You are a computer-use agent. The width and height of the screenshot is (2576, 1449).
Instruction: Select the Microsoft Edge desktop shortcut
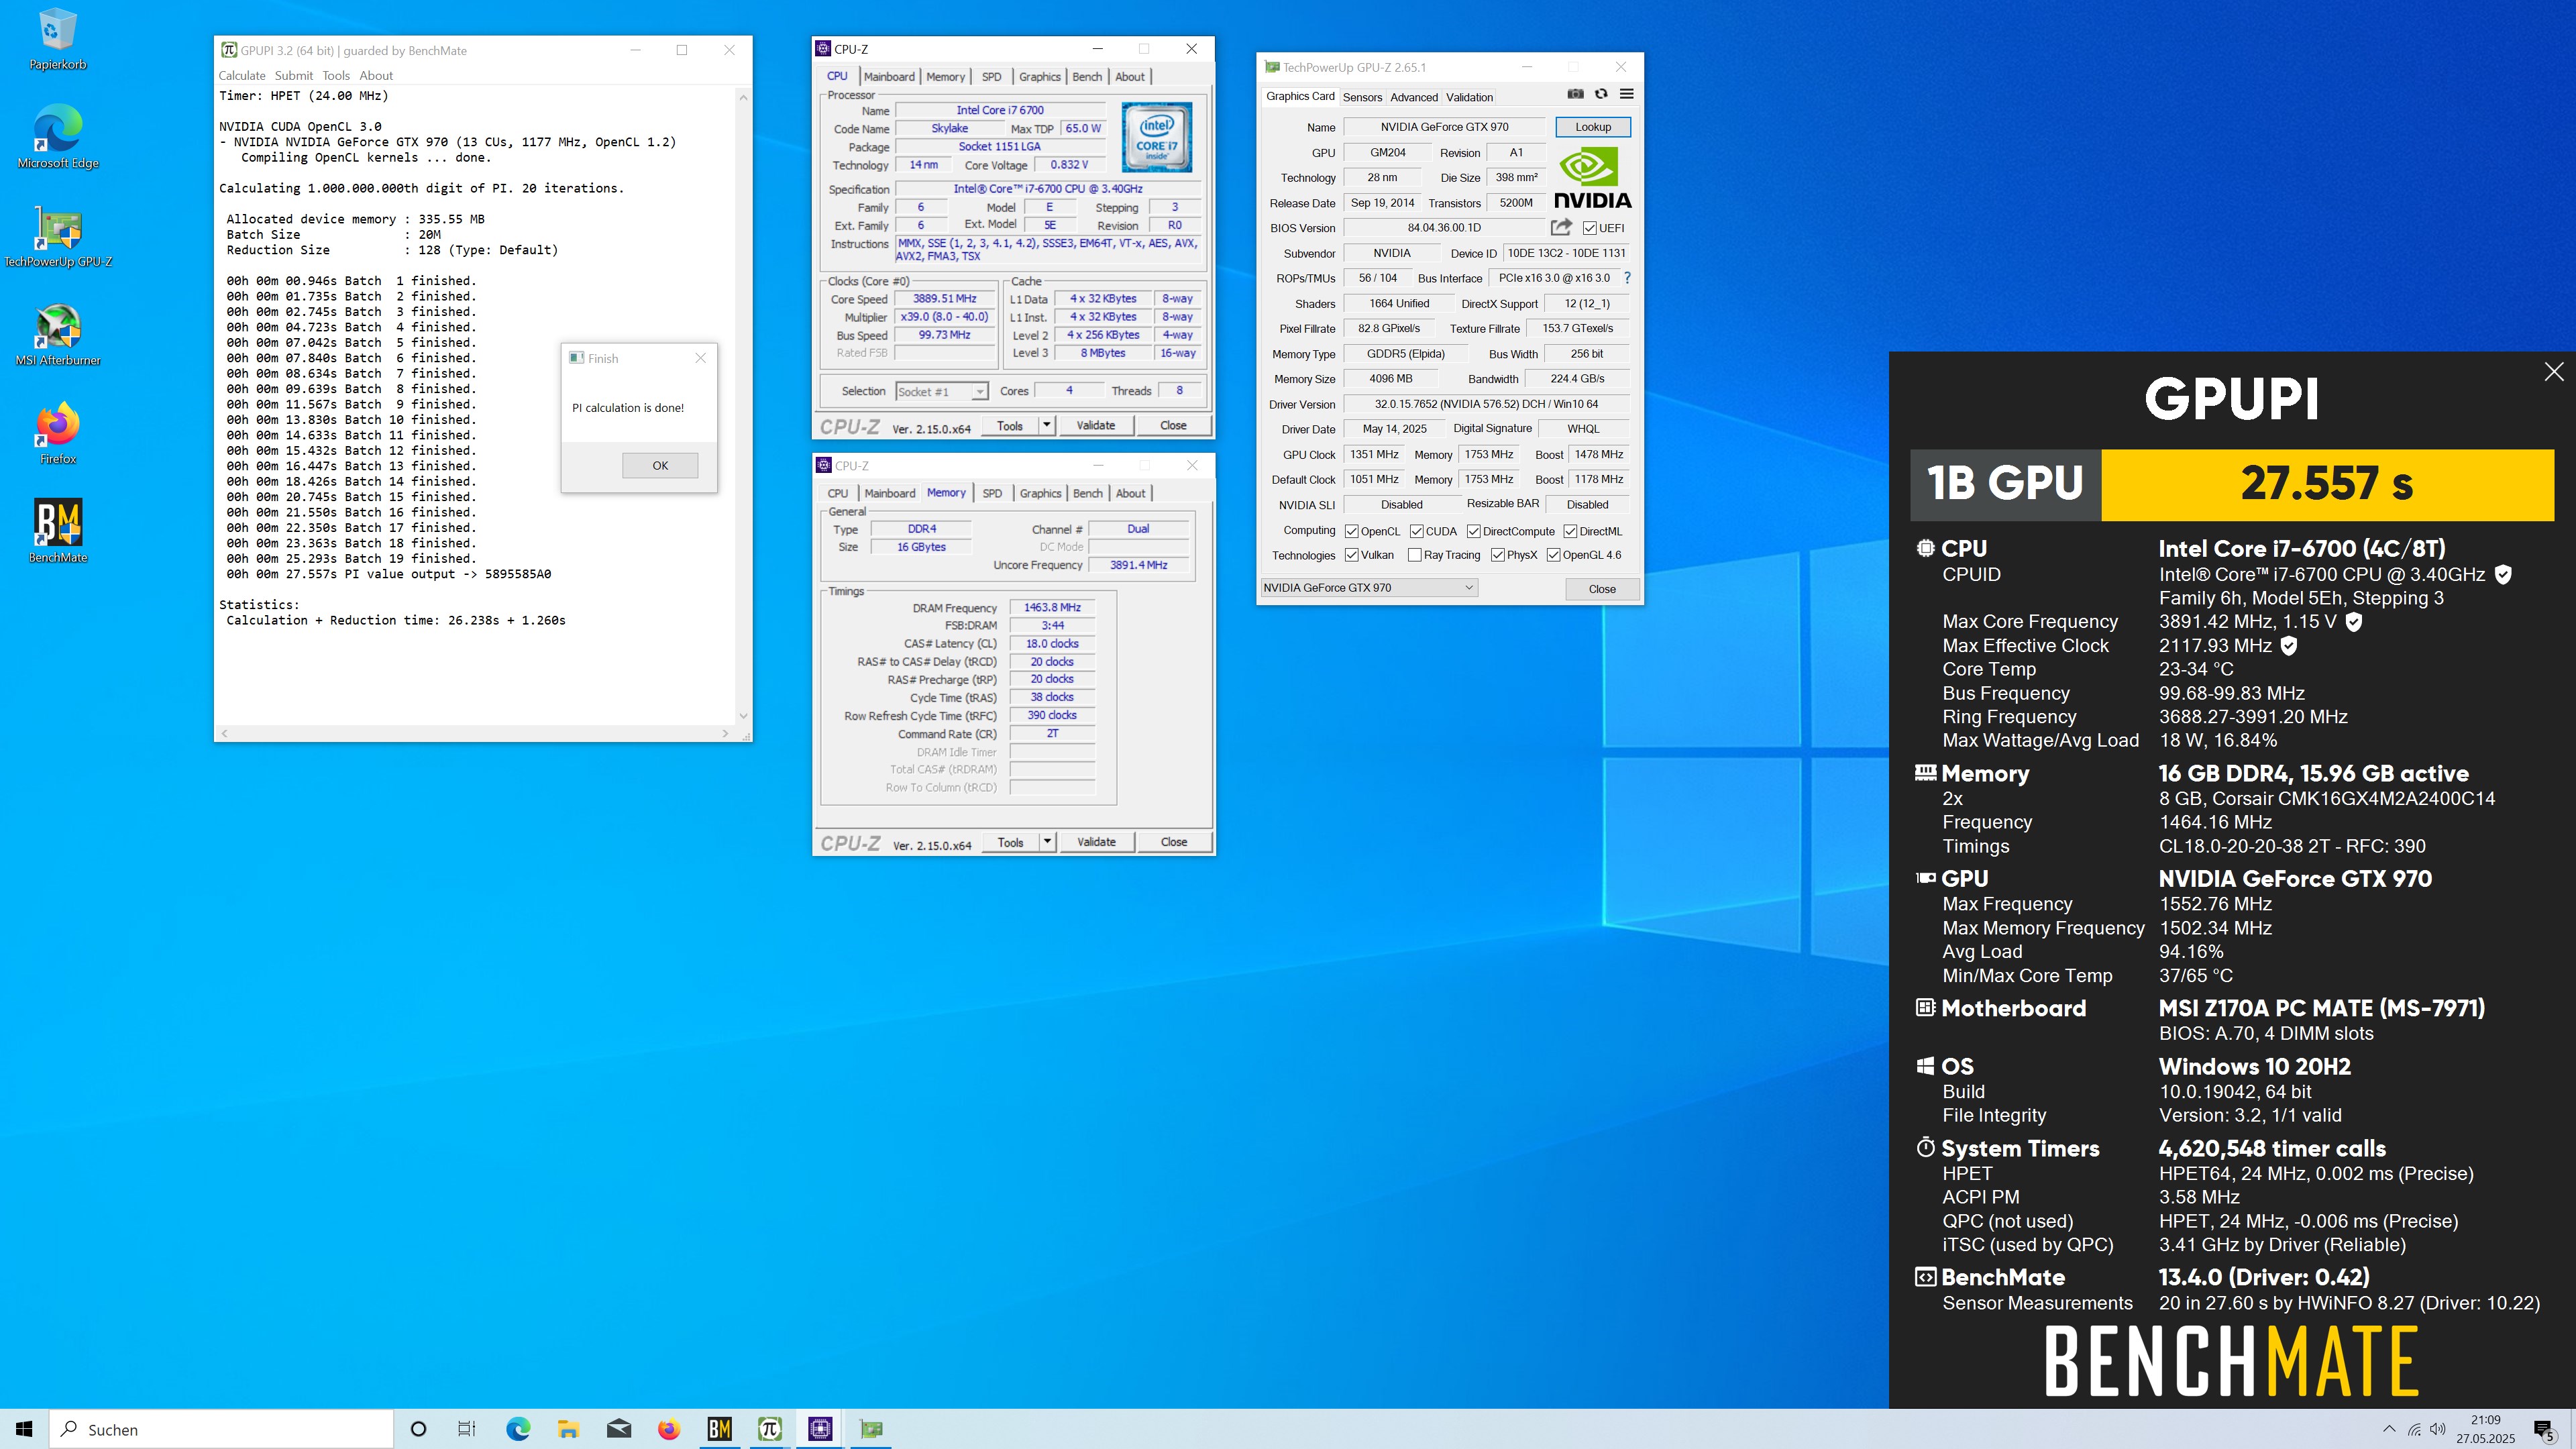click(x=58, y=137)
